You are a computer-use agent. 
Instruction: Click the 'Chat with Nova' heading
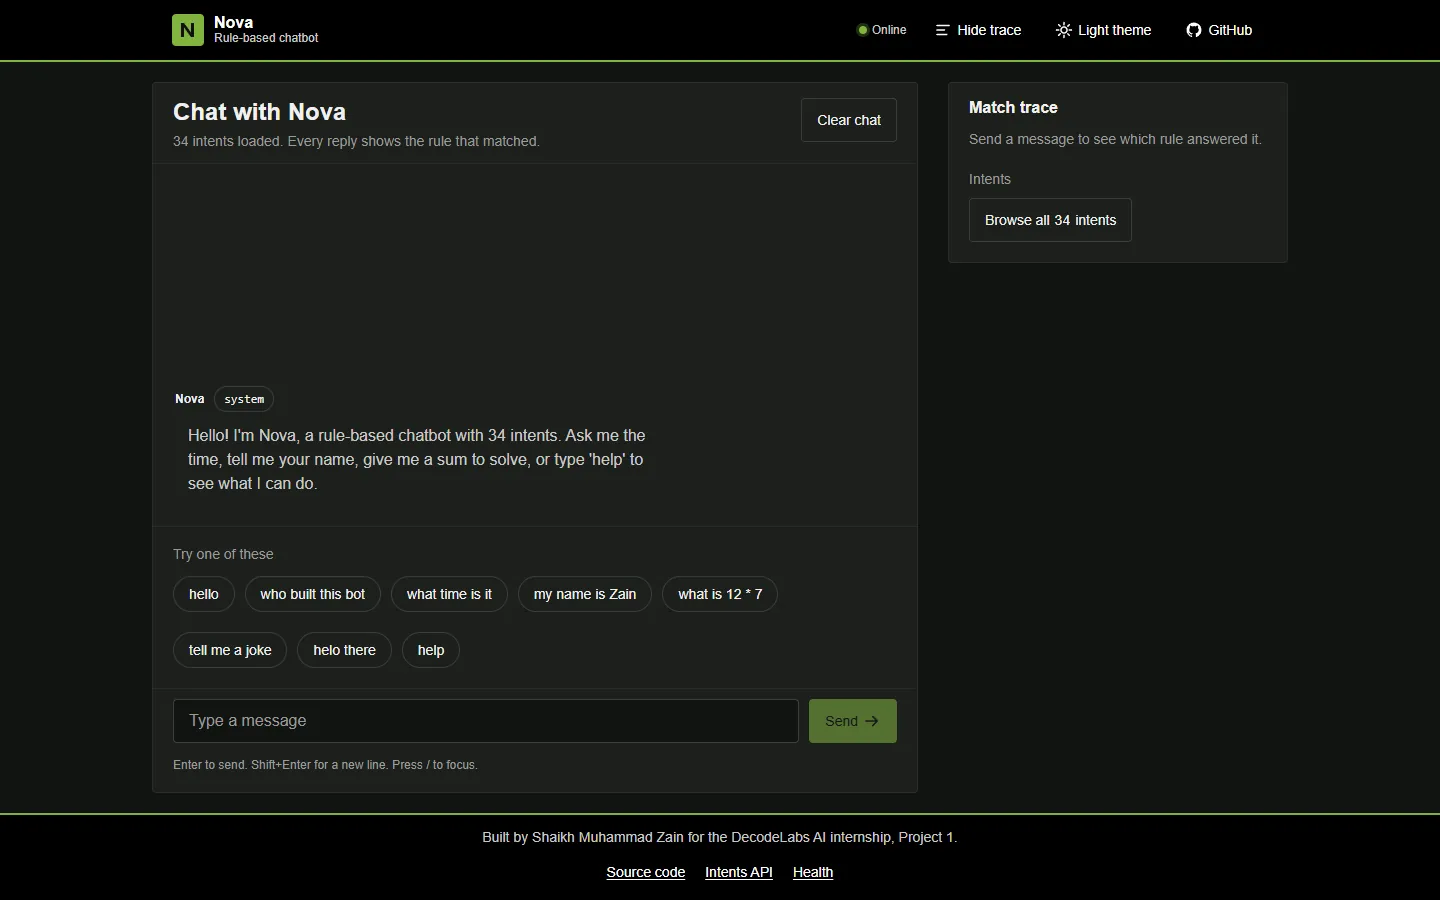(x=259, y=112)
